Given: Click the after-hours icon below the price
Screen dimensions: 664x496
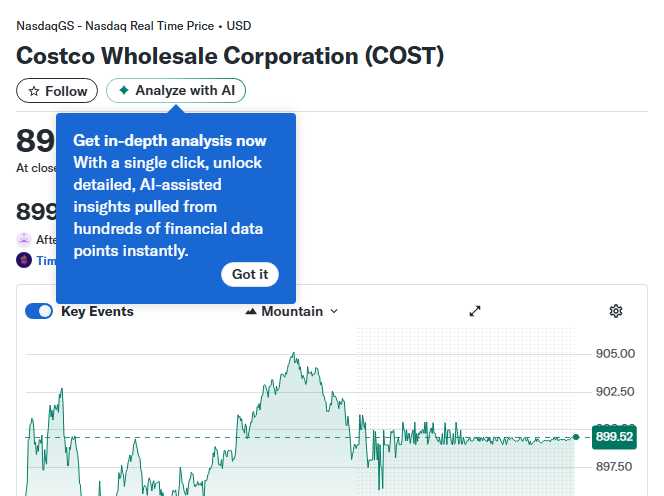Looking at the screenshot, I should (24, 239).
